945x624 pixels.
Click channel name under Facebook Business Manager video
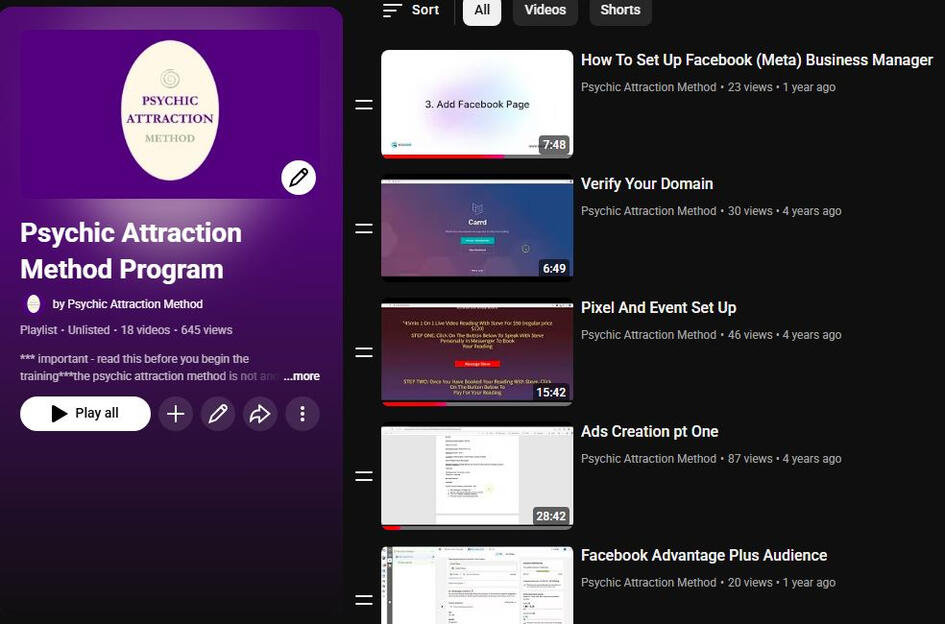[648, 87]
